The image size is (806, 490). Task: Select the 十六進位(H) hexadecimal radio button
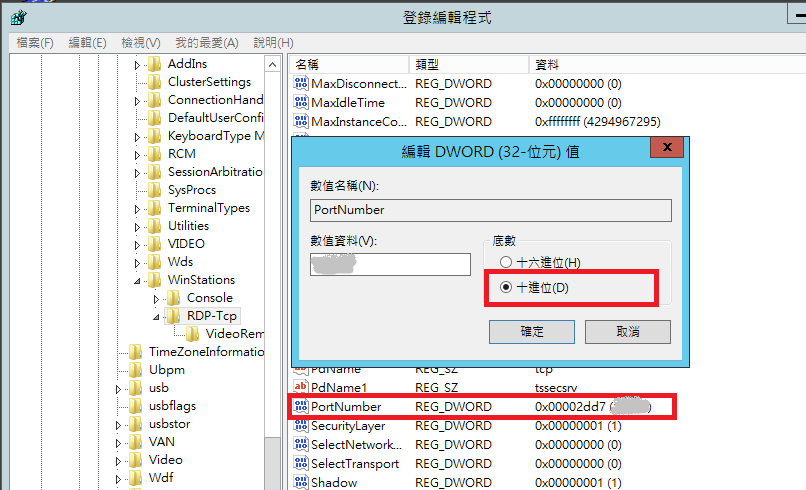click(506, 262)
